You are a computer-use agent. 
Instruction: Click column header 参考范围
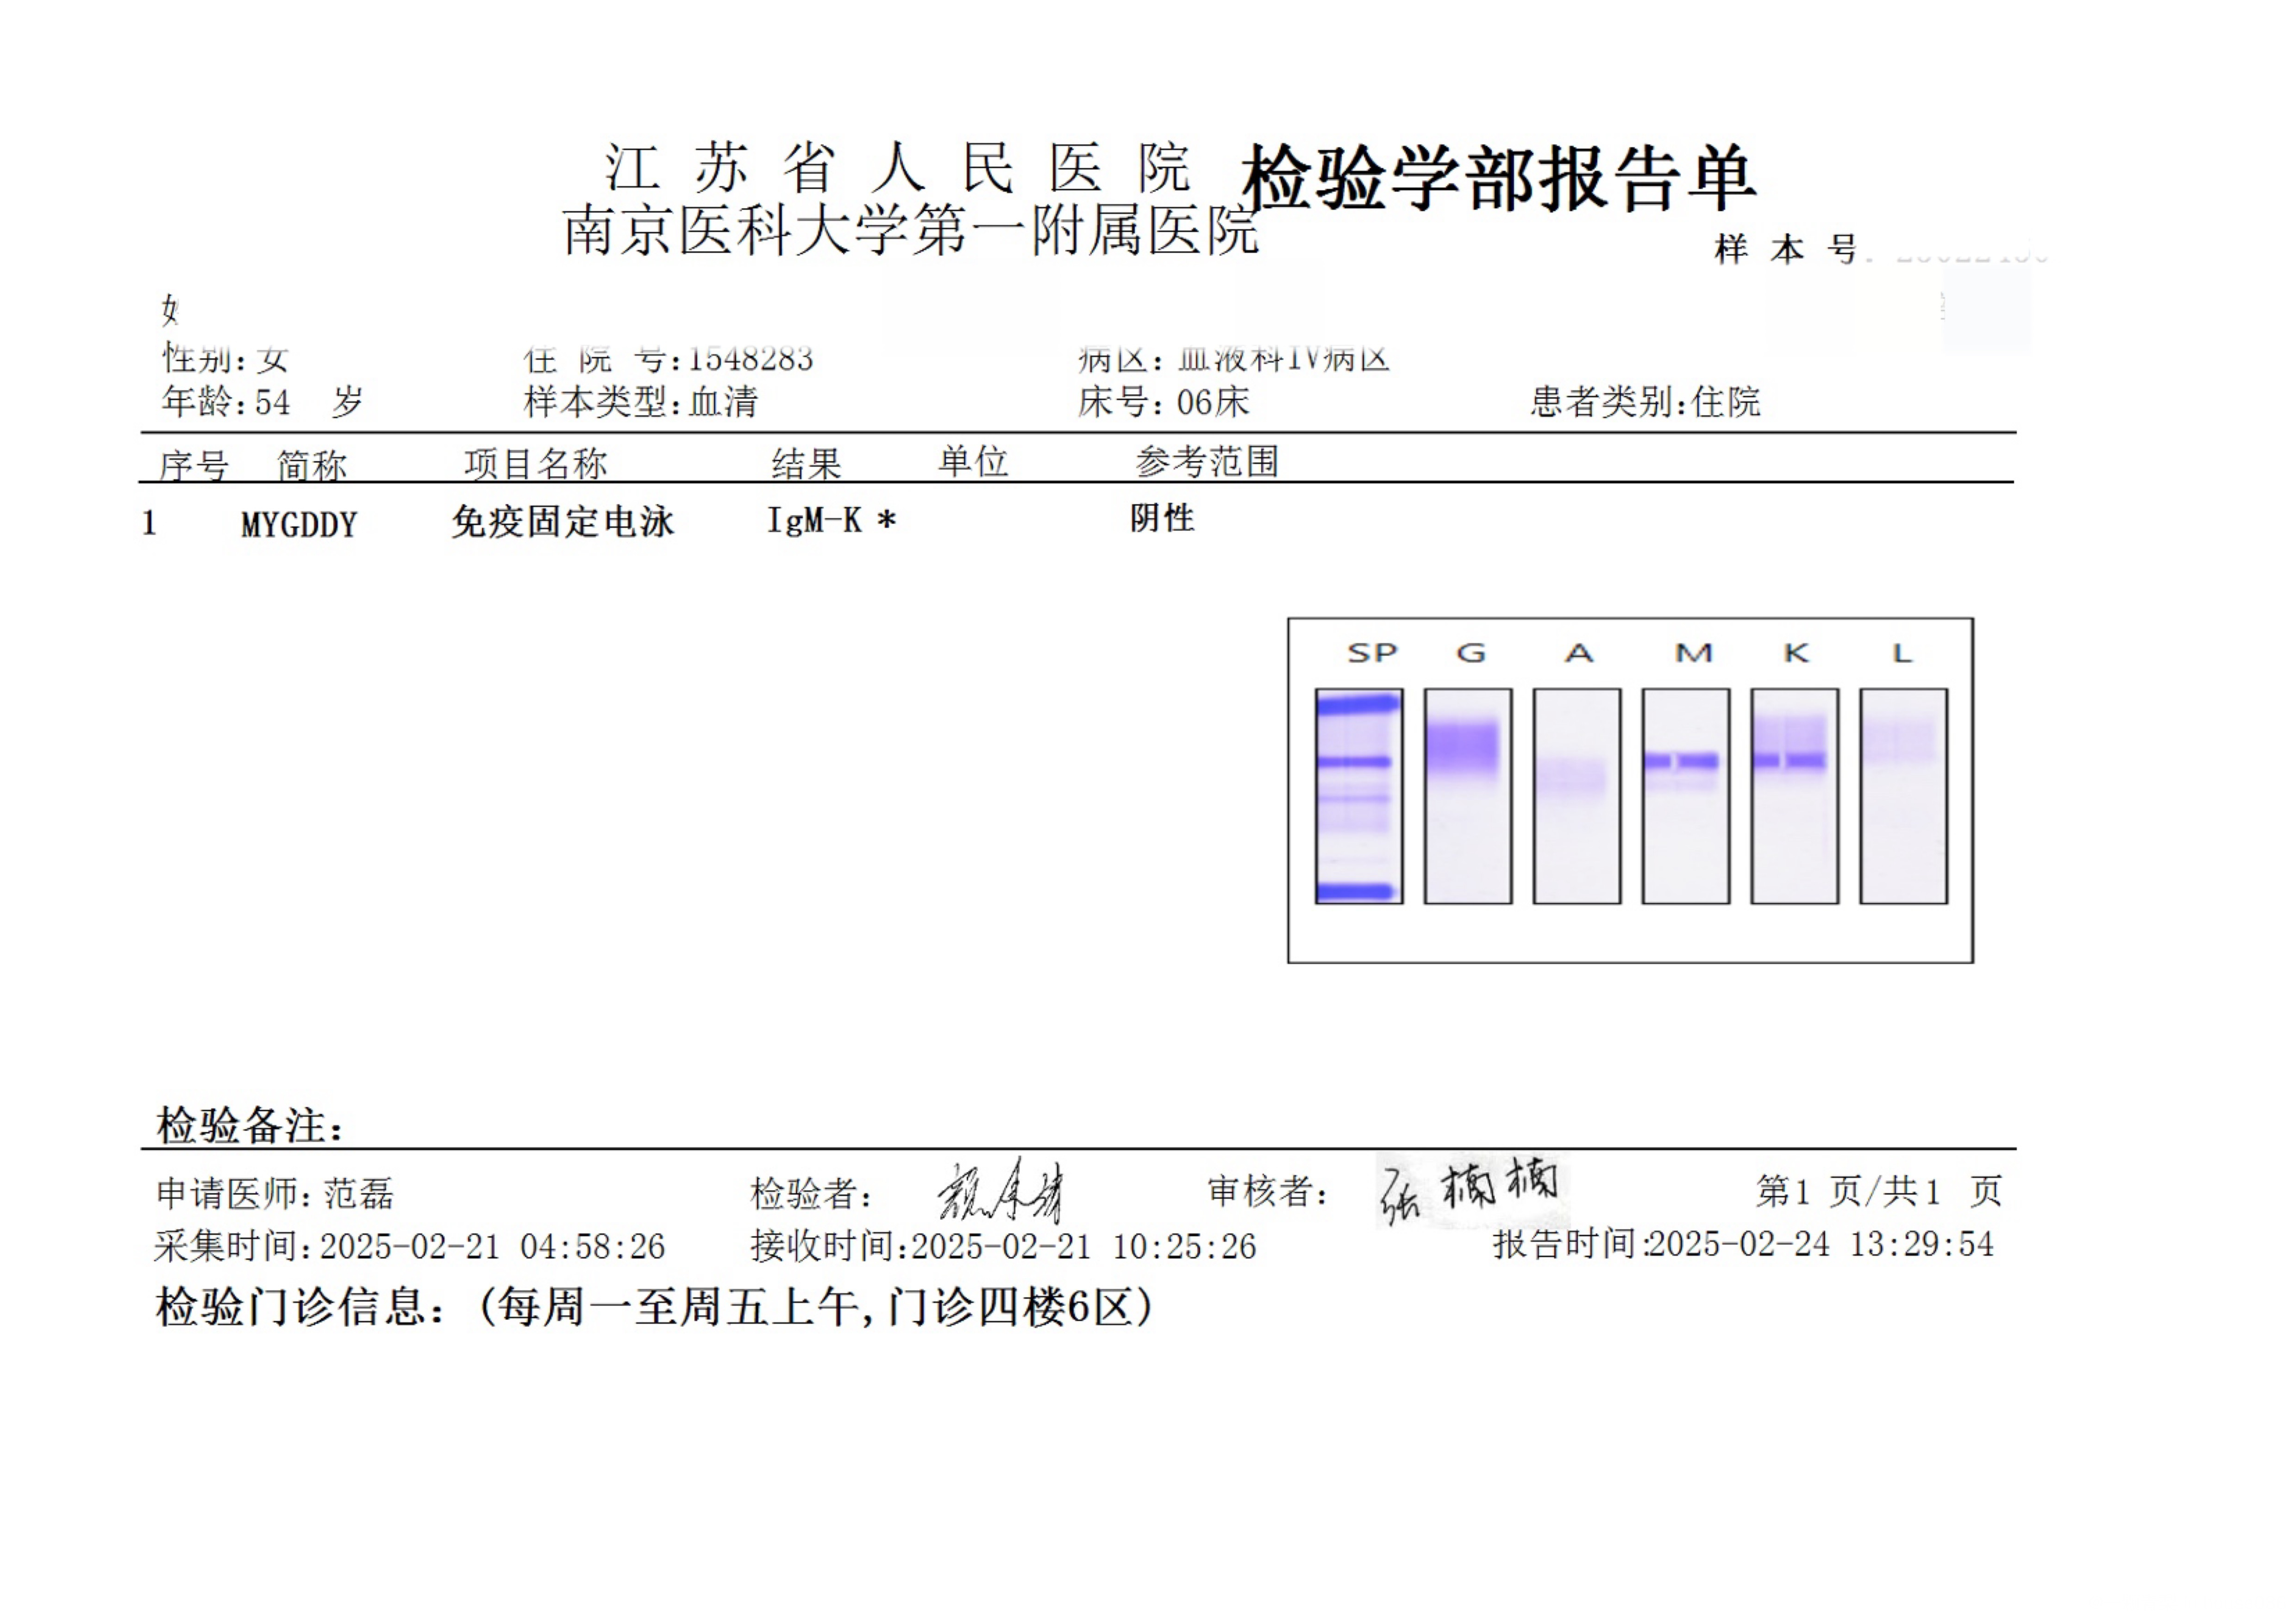pos(1207,461)
